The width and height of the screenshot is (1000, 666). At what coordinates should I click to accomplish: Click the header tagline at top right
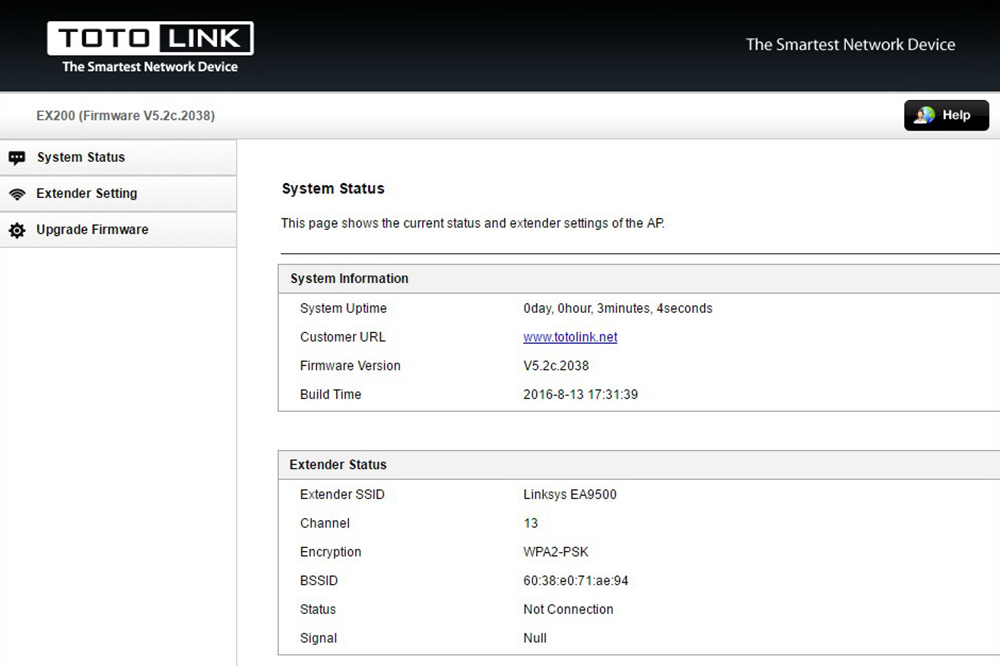tap(850, 44)
